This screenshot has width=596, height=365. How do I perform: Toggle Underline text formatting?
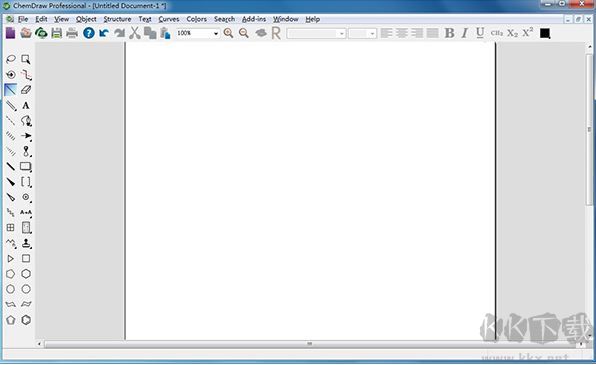[480, 33]
